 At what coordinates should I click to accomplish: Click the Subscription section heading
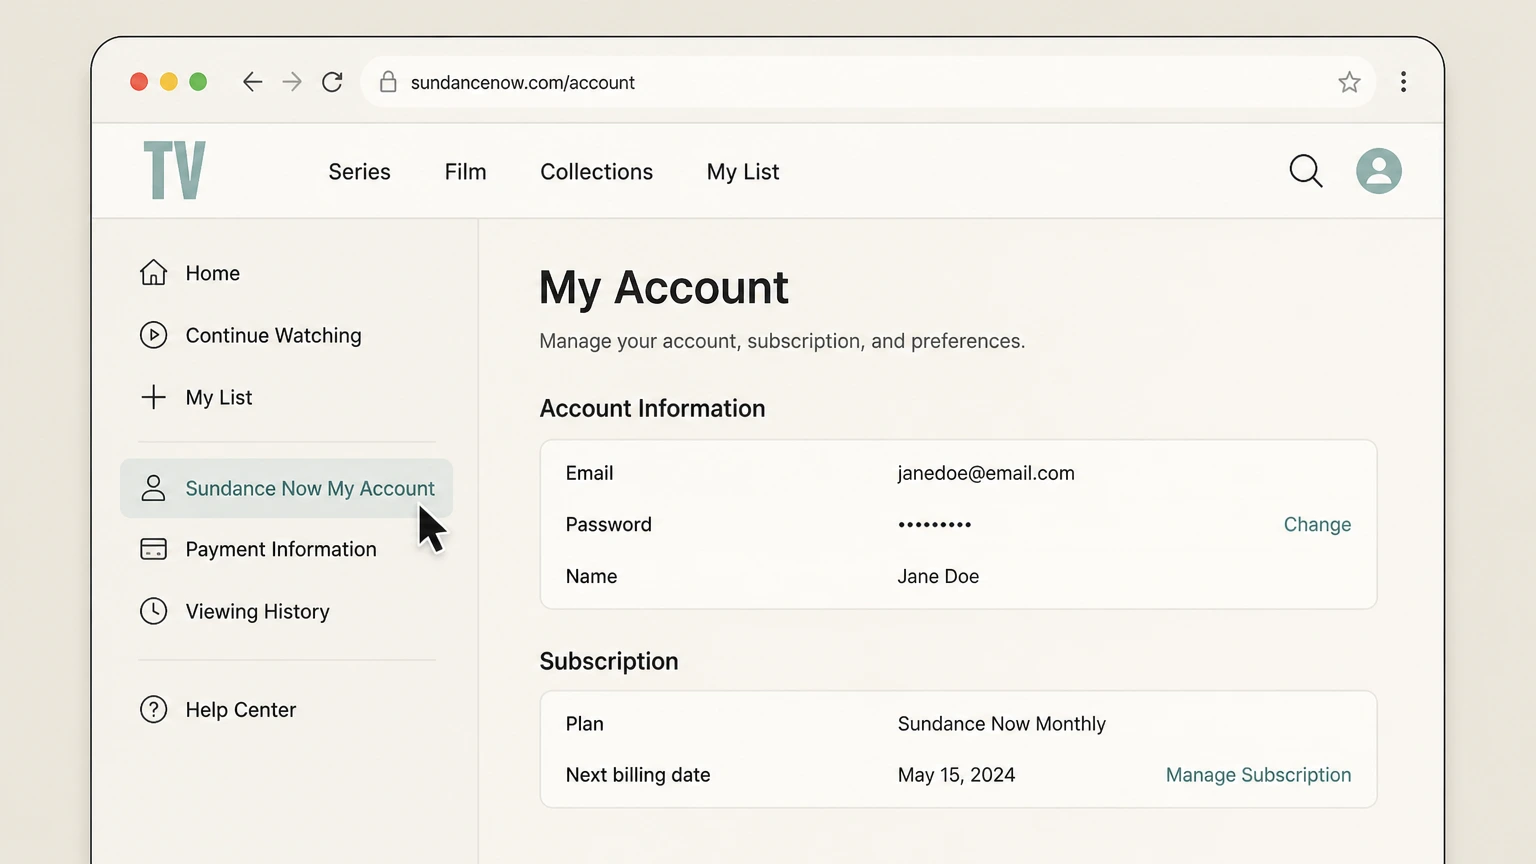[609, 661]
